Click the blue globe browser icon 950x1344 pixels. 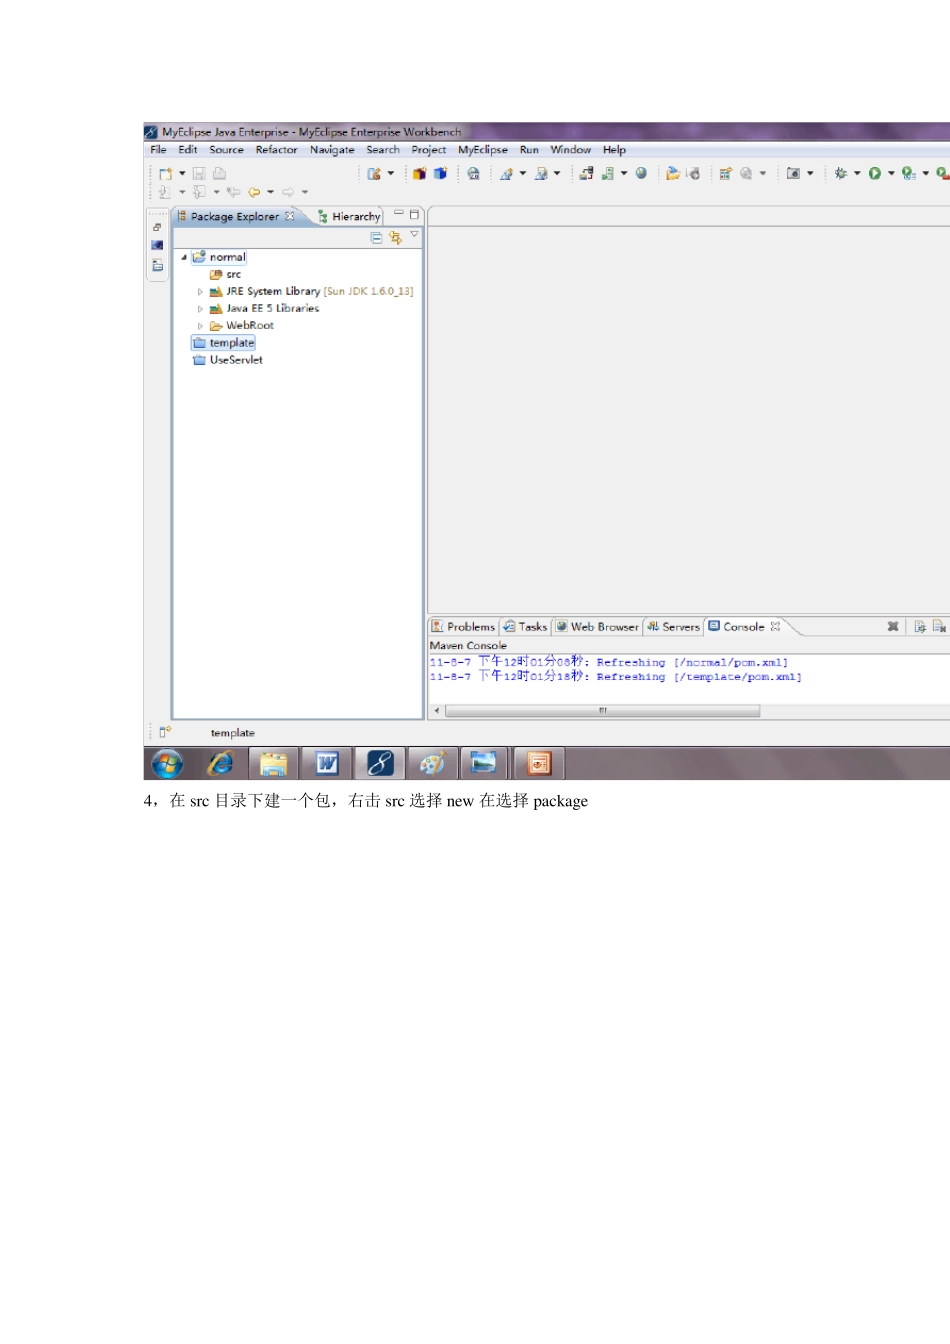point(641,174)
